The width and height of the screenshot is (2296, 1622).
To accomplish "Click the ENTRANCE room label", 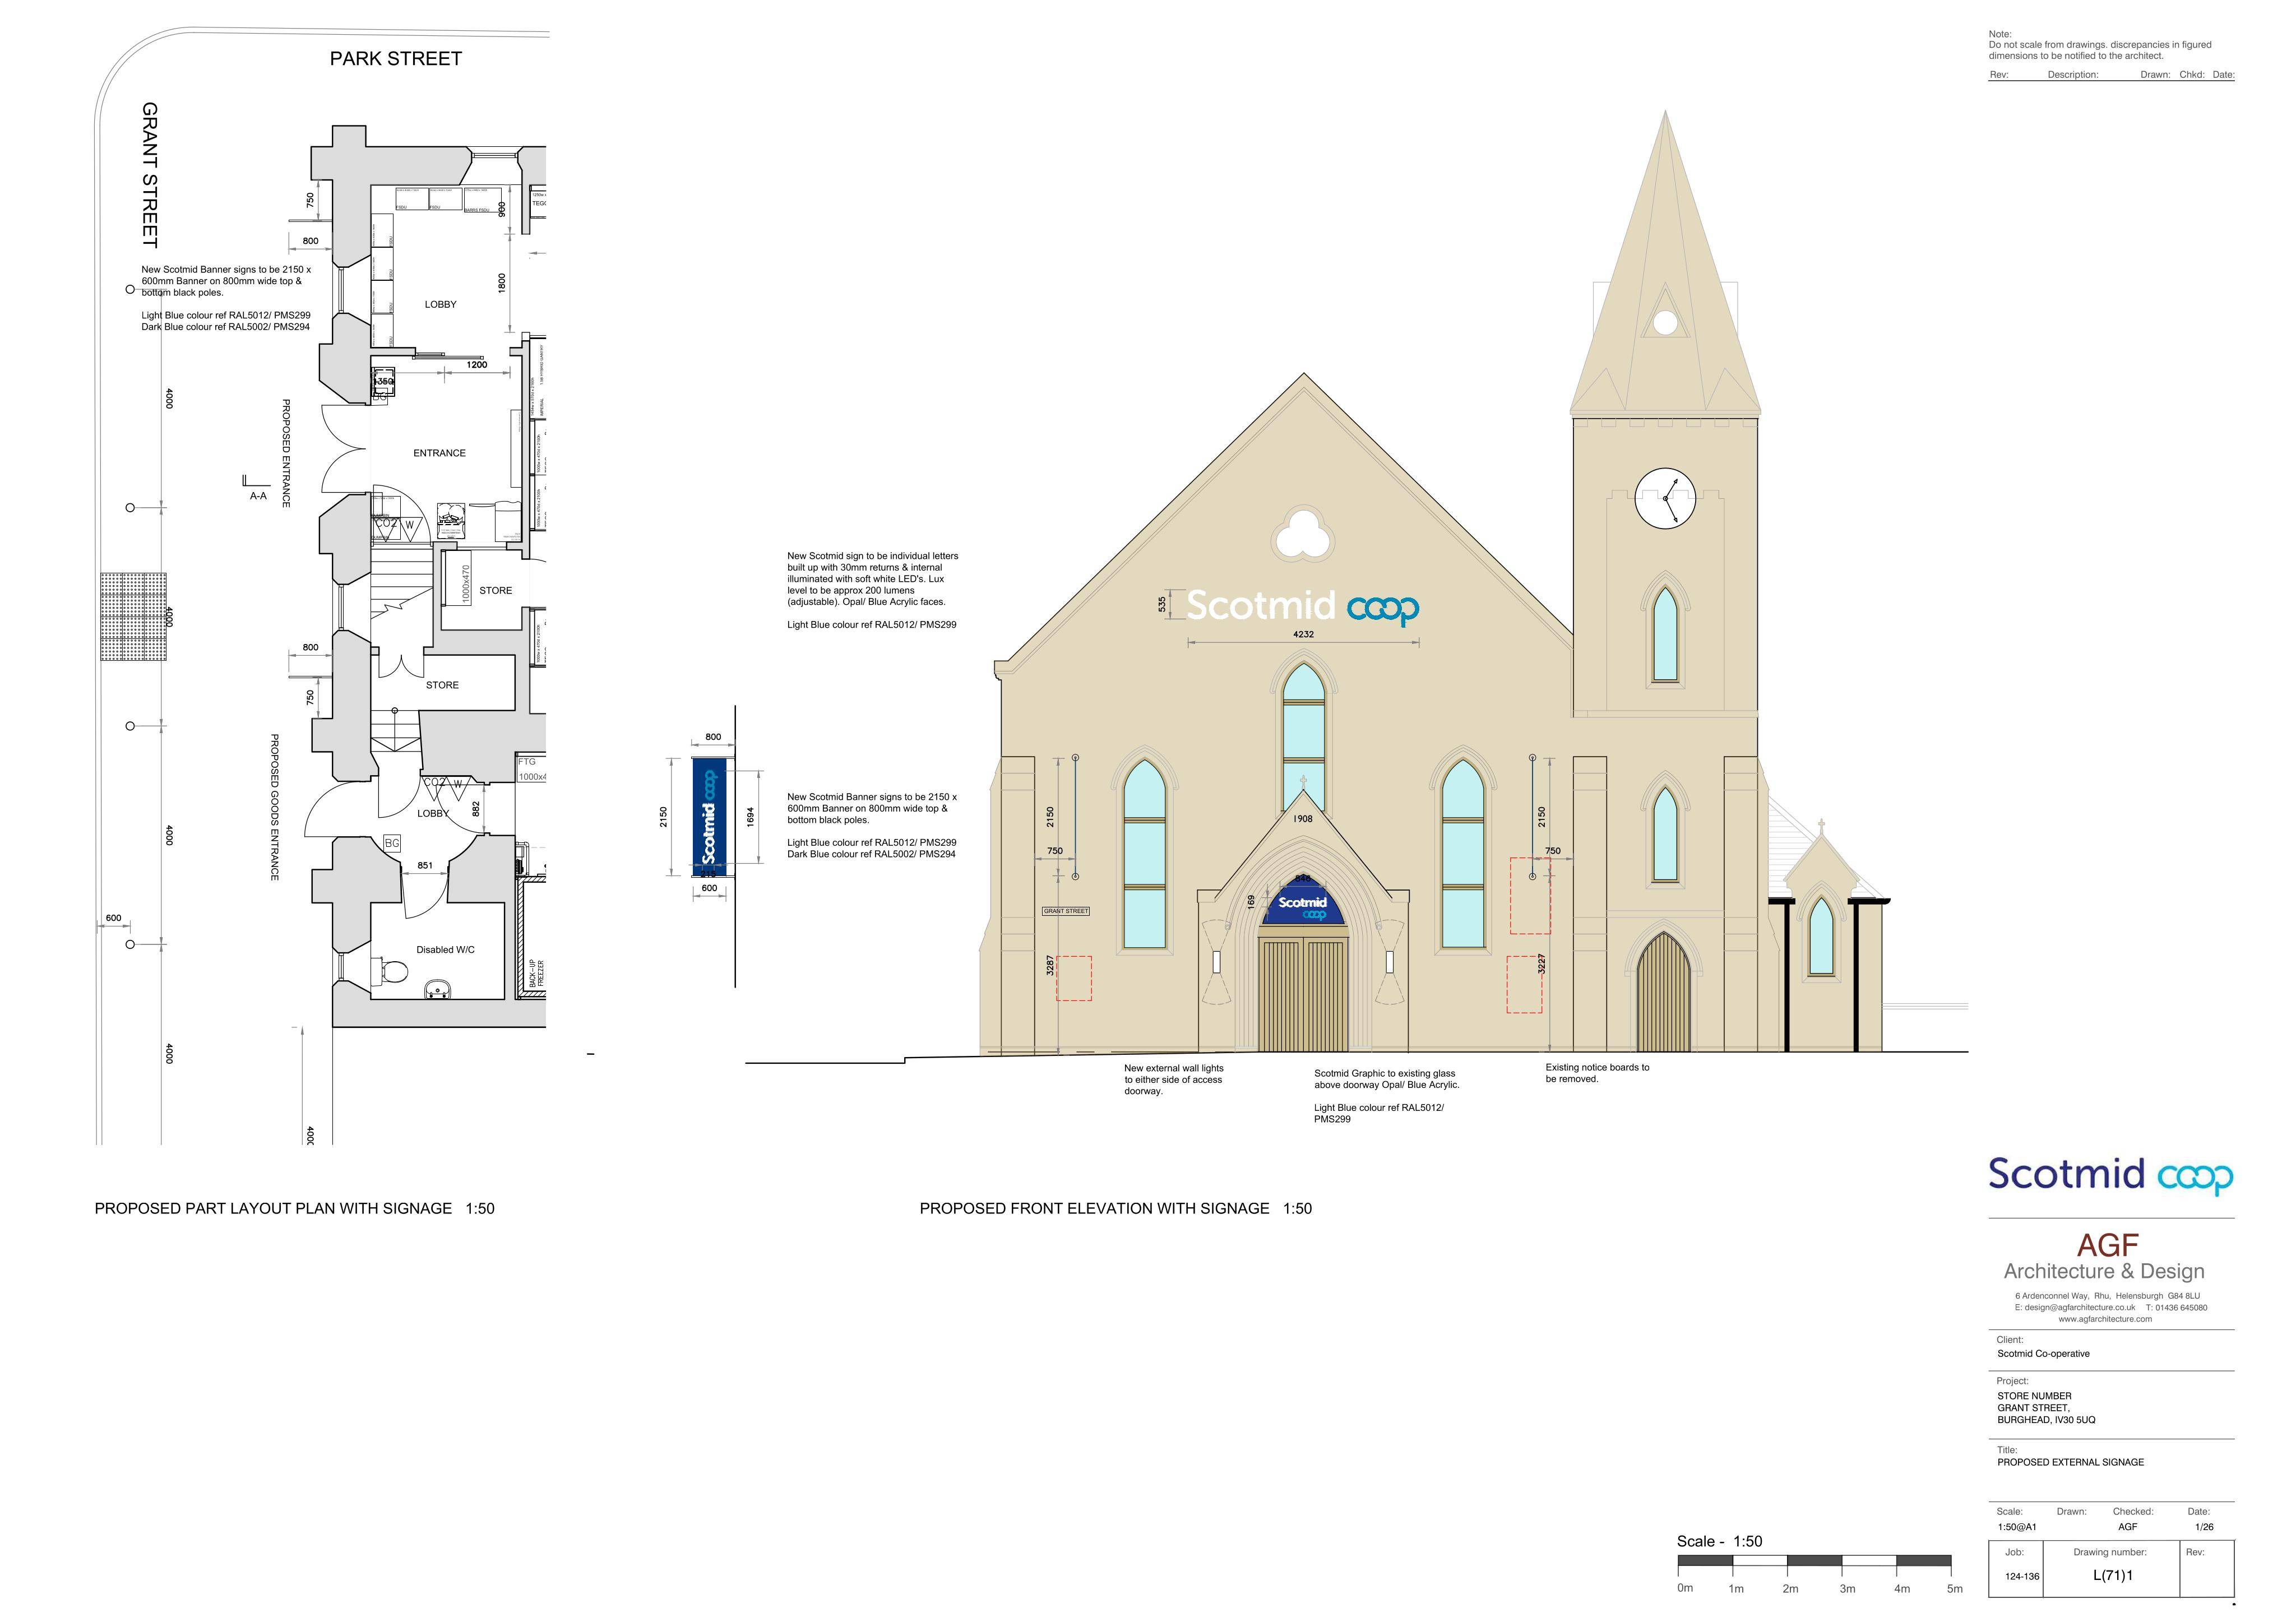I will coord(439,453).
